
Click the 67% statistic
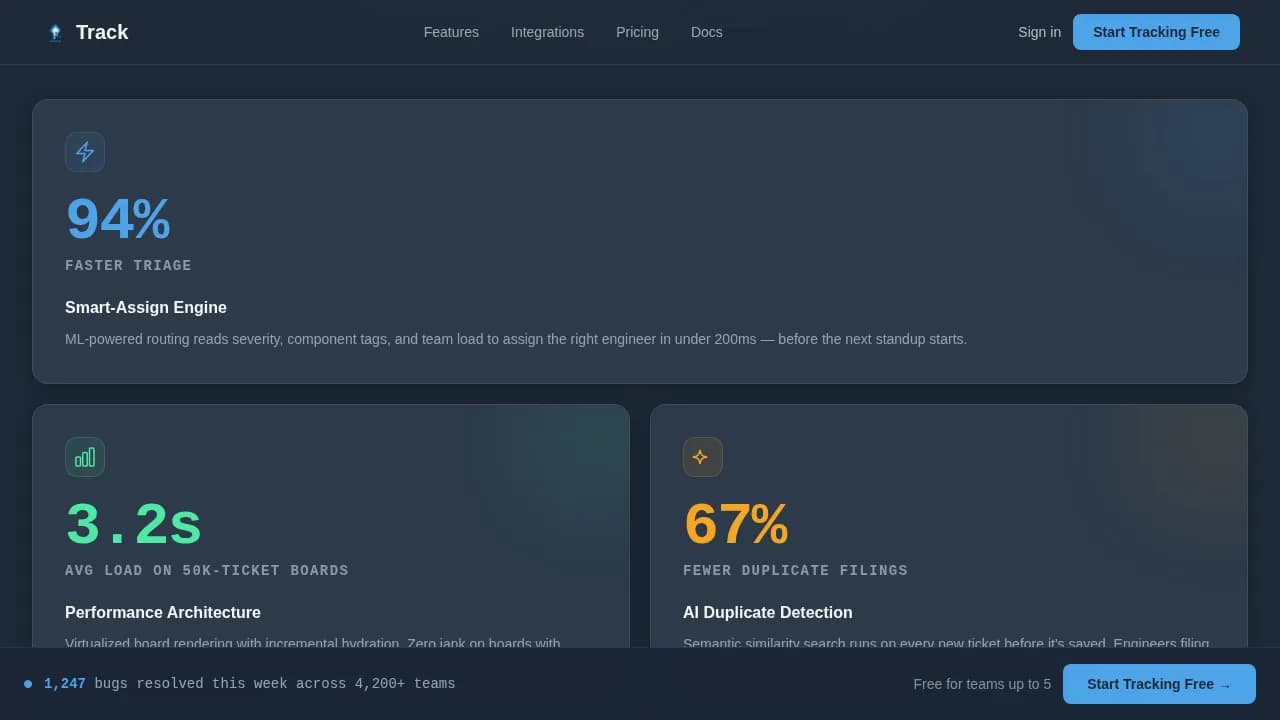point(735,525)
